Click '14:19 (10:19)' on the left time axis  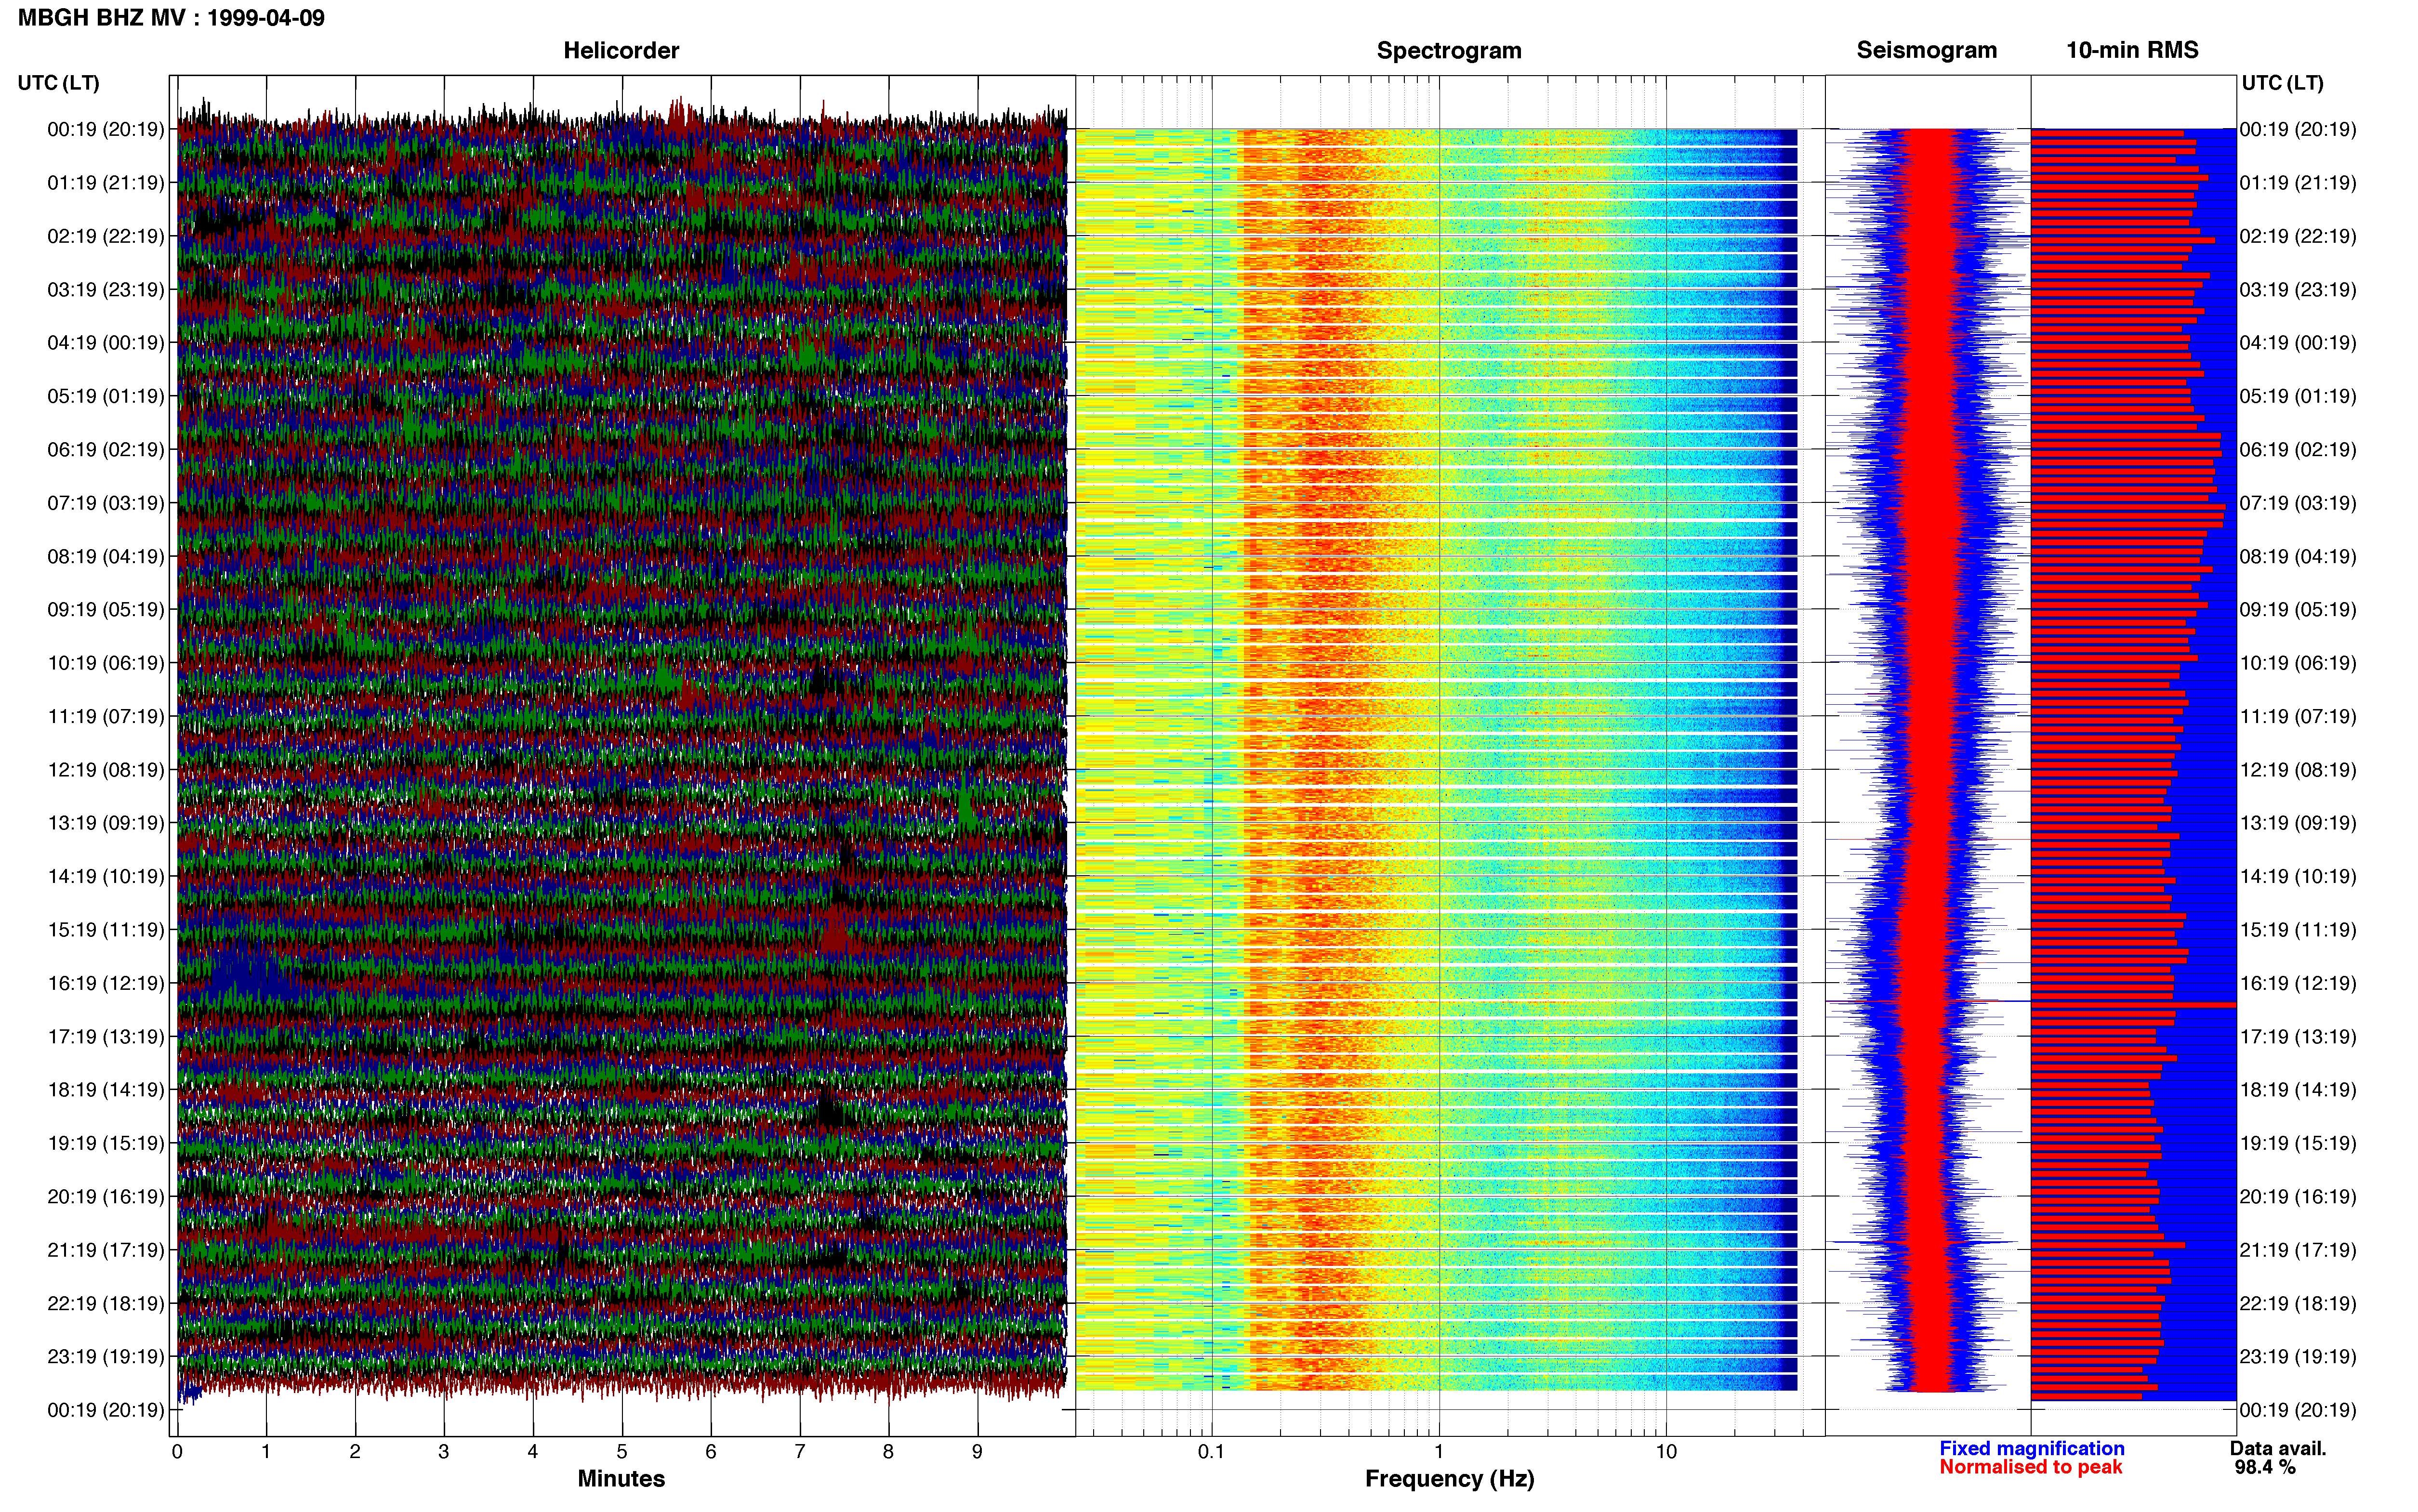pos(106,877)
